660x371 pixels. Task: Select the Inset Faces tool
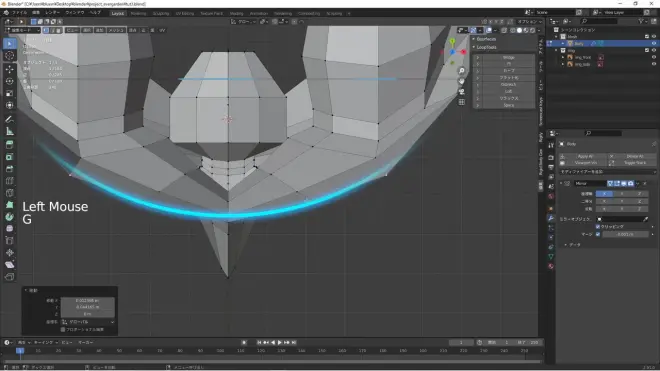(10, 157)
